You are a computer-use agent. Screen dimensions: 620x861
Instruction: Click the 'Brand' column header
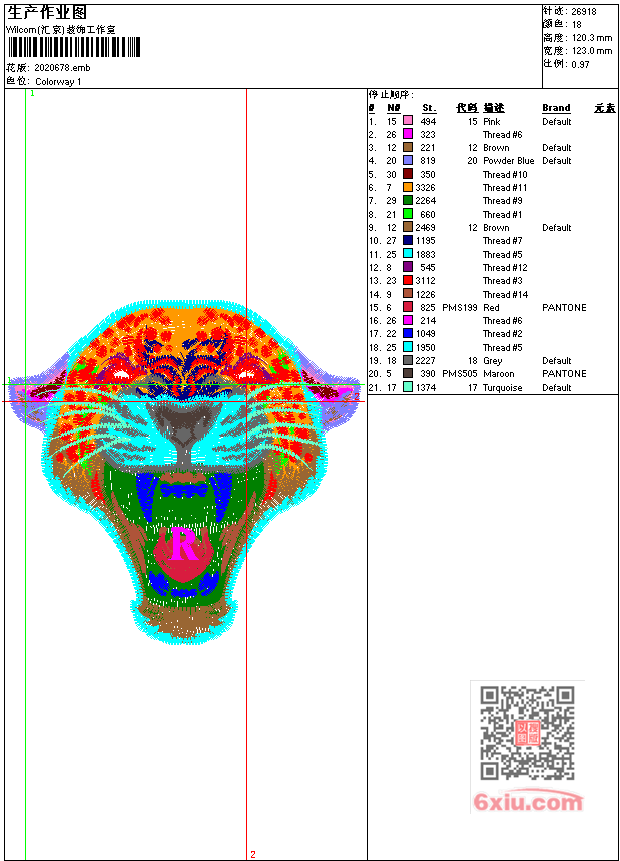click(x=556, y=108)
